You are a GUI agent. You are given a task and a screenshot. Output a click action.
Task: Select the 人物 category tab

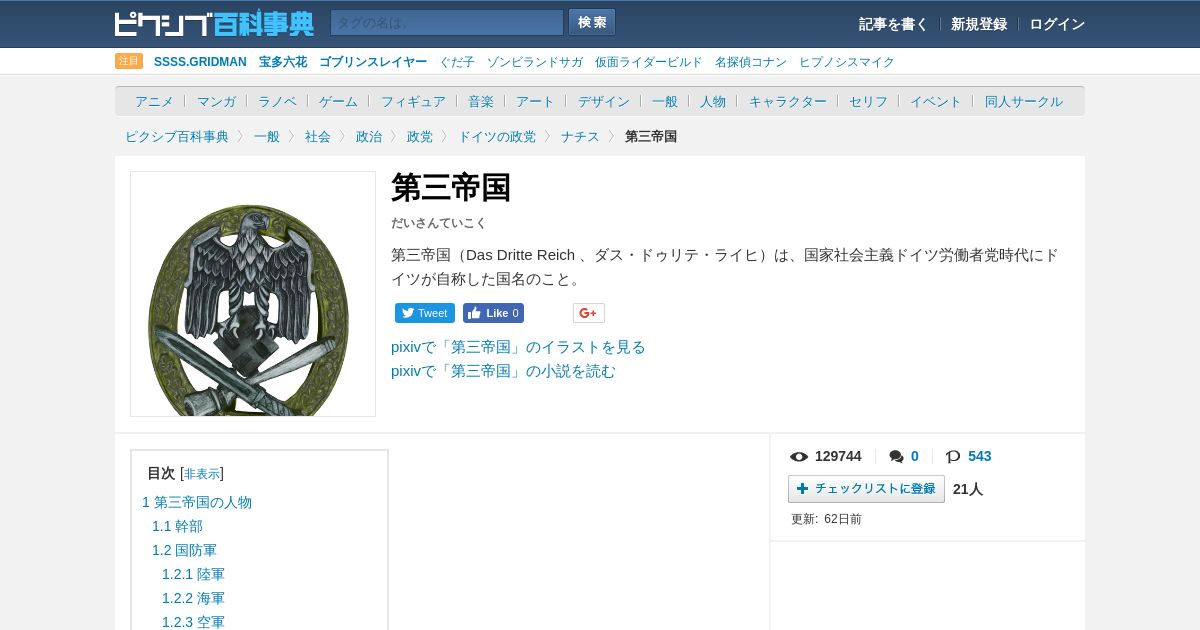(x=713, y=101)
